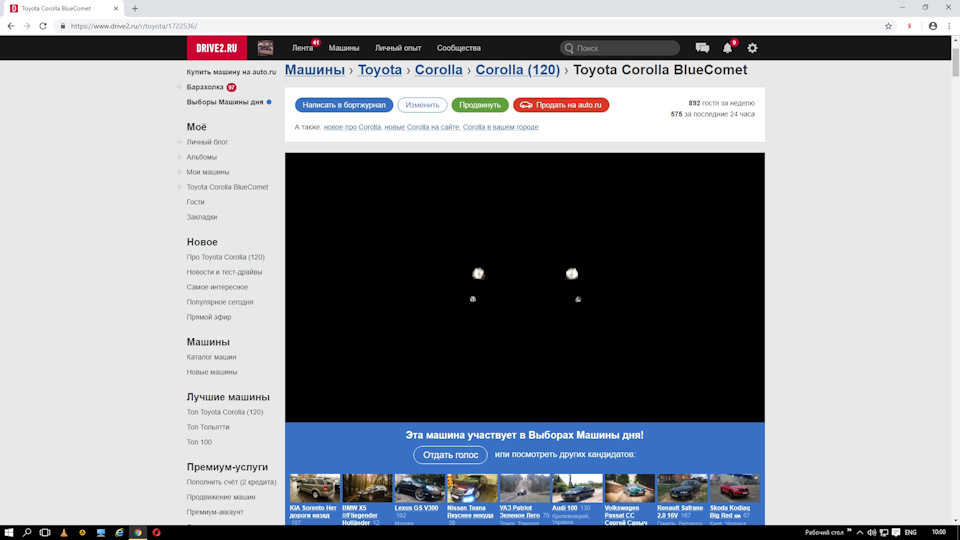This screenshot has height=540, width=960.
Task: Open Пополнить счёт (2 кредита) link
Action: pos(231,482)
